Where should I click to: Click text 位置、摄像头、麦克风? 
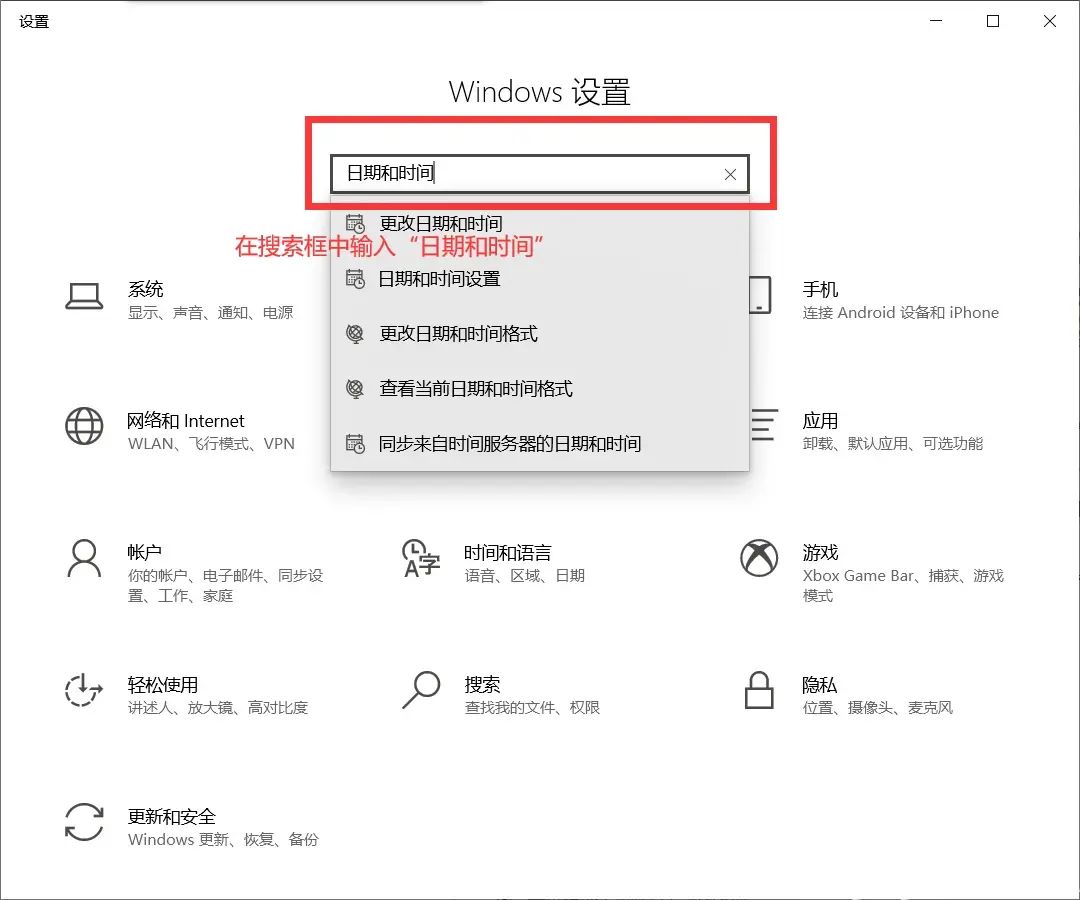[878, 707]
